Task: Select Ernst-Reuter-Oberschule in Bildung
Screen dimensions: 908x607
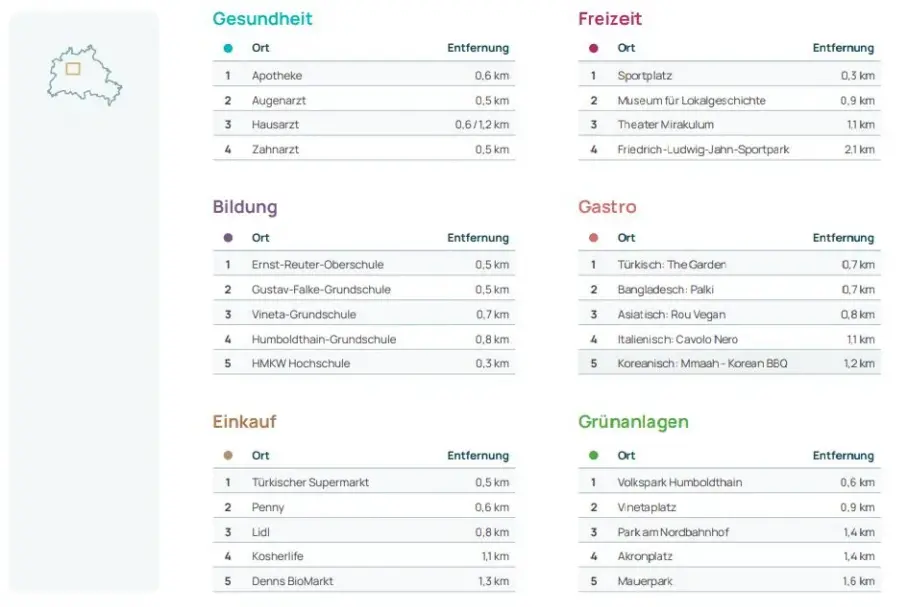Action: coord(317,265)
